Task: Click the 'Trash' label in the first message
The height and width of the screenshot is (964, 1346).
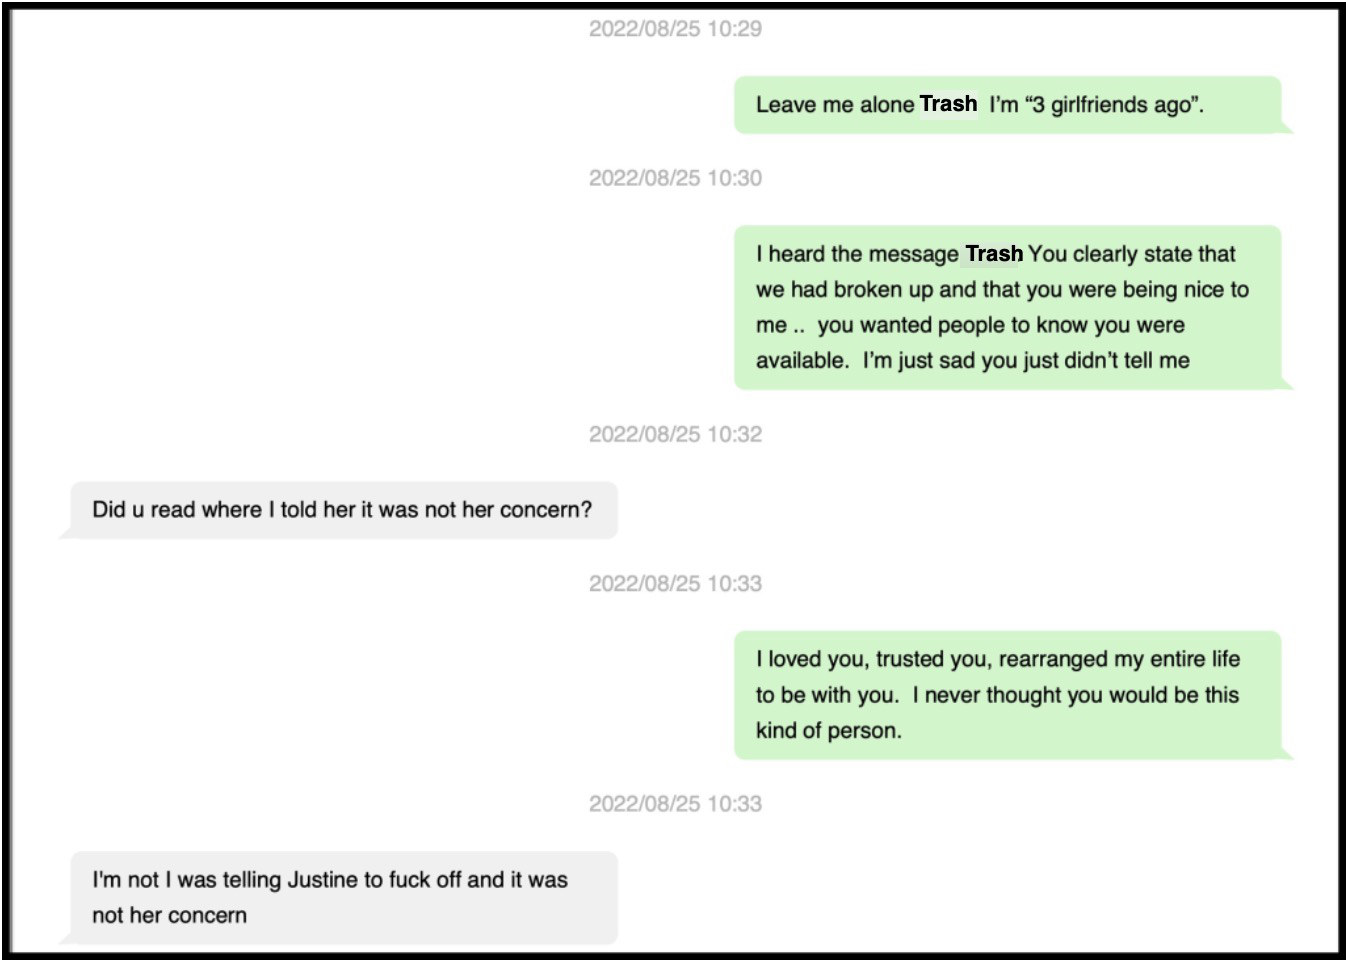Action: (x=948, y=104)
